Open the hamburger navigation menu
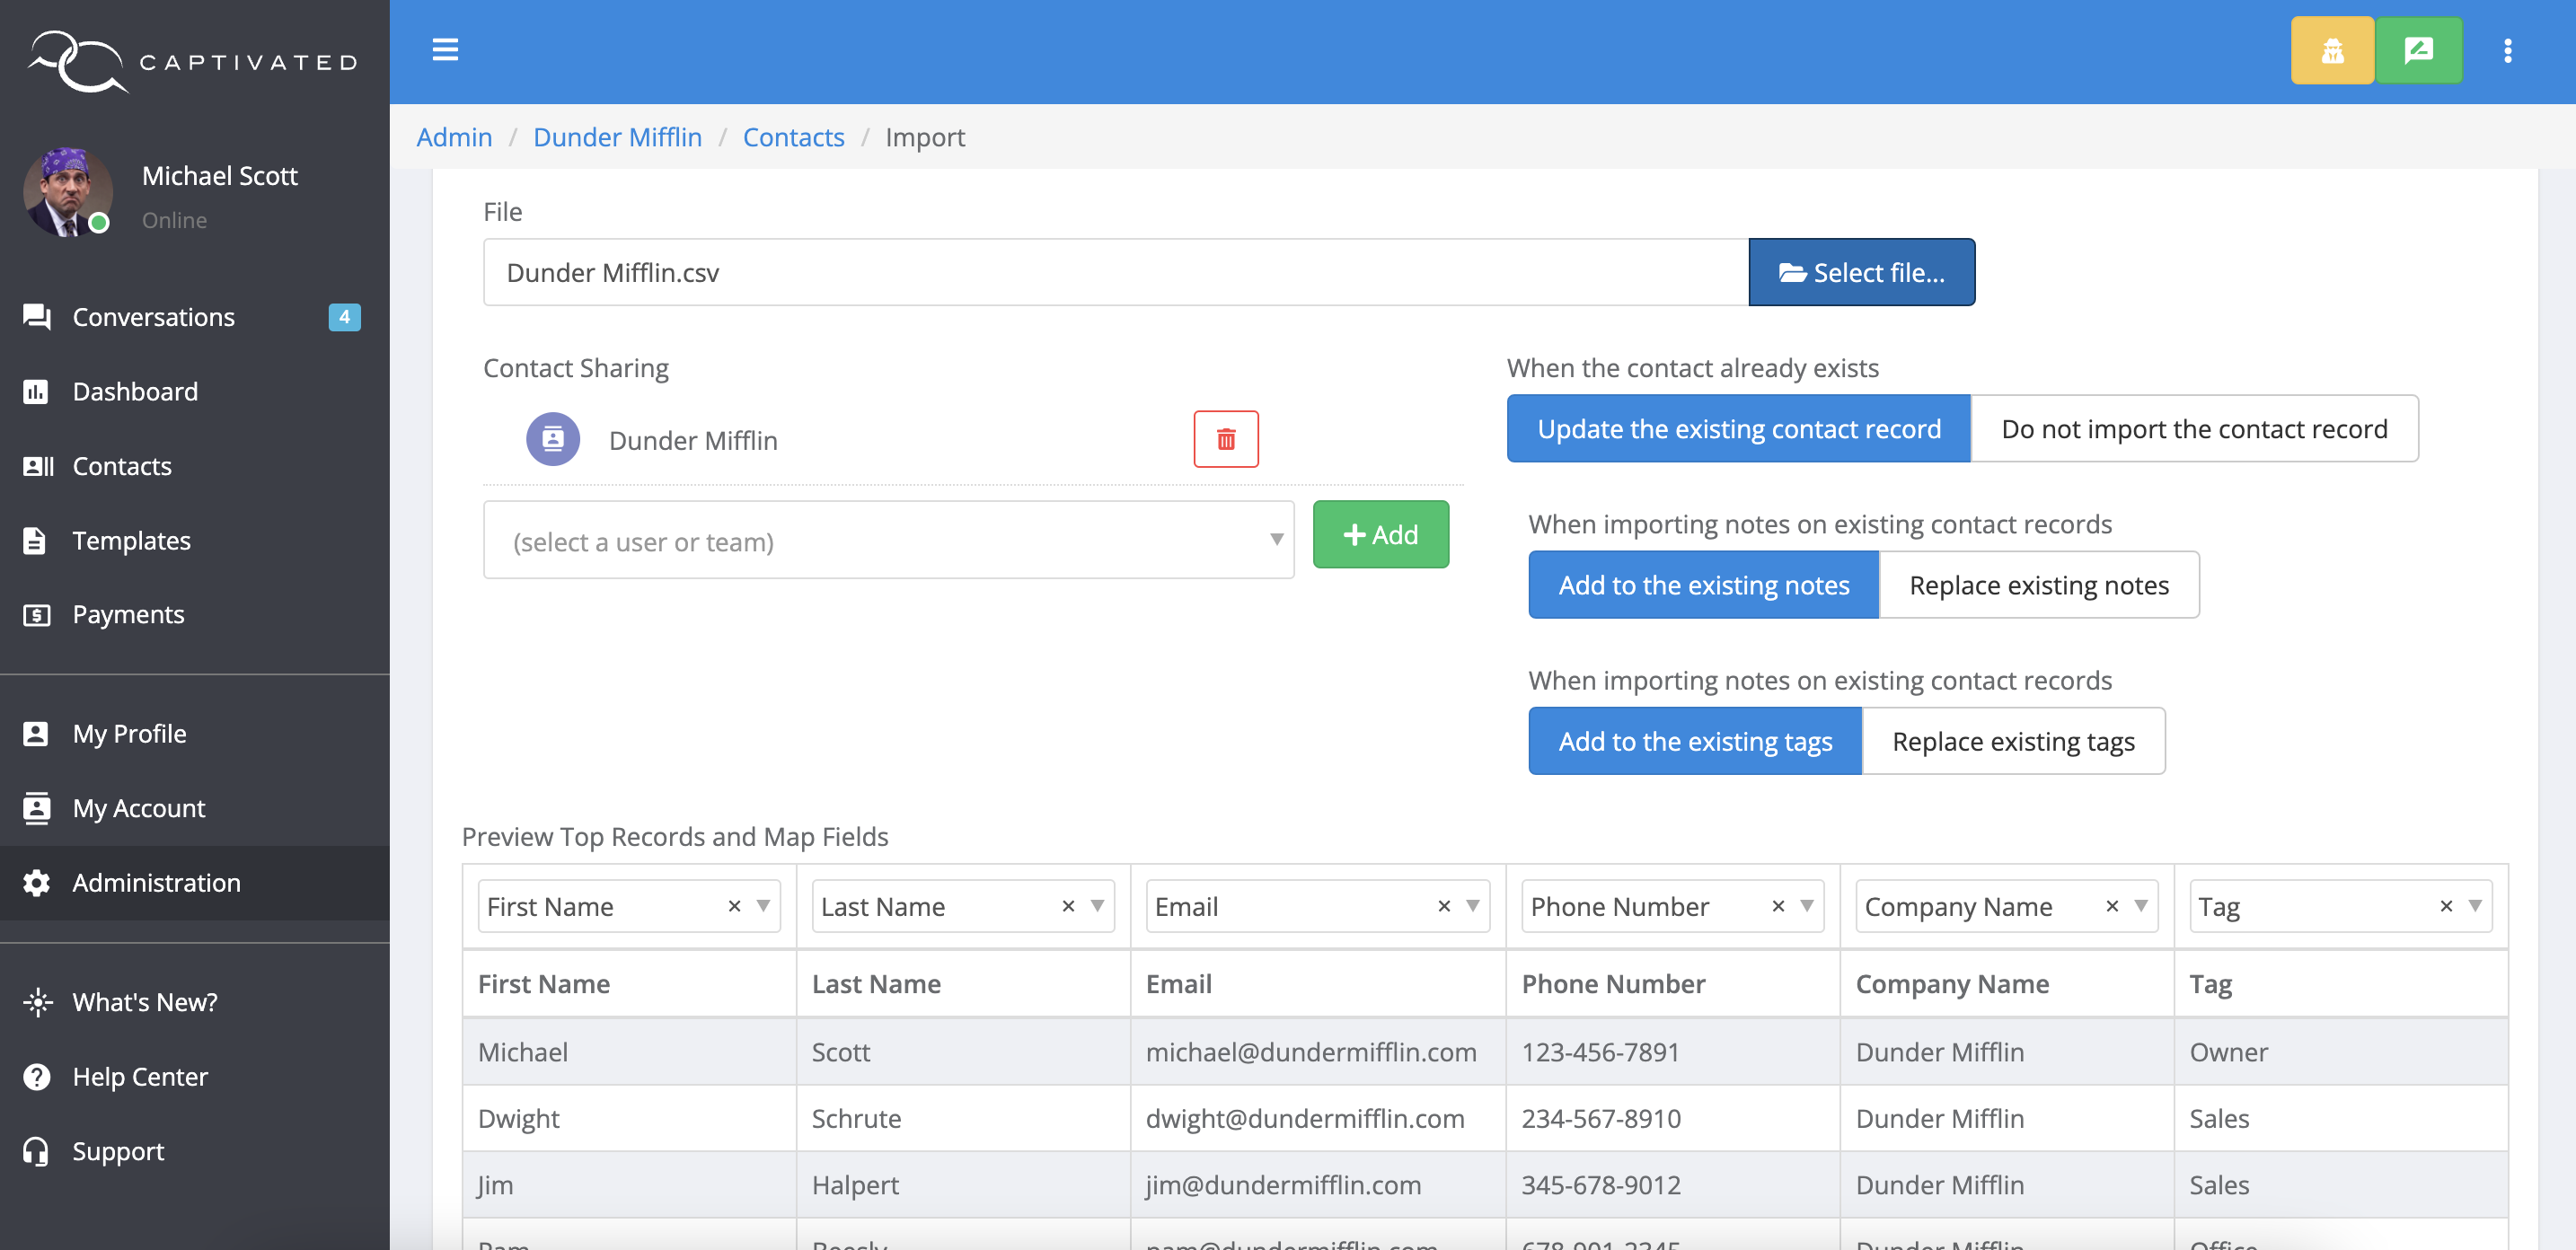 (444, 50)
